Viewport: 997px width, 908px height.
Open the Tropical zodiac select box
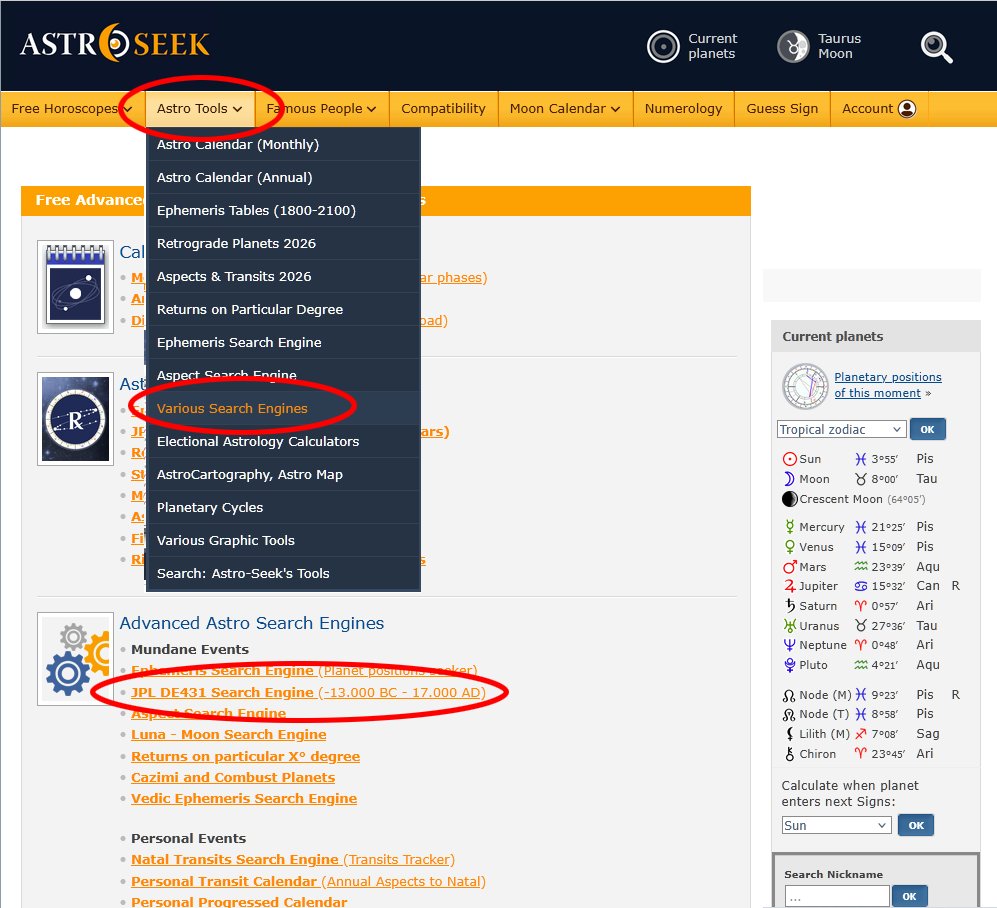tap(841, 429)
